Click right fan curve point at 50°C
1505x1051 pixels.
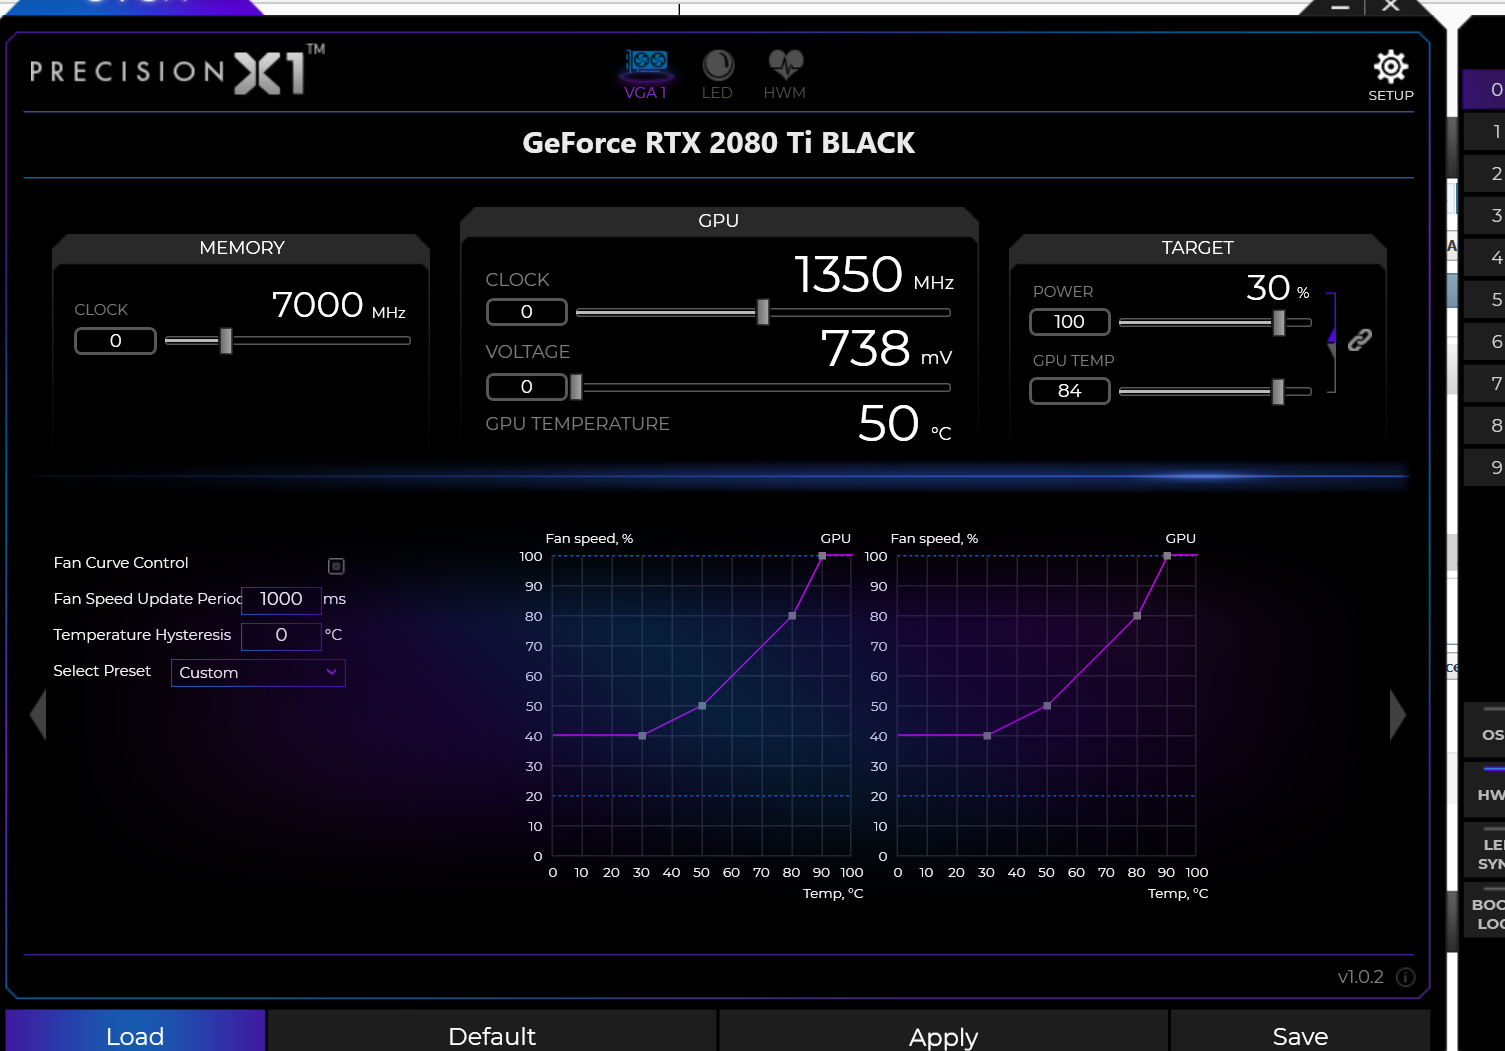click(x=1047, y=706)
